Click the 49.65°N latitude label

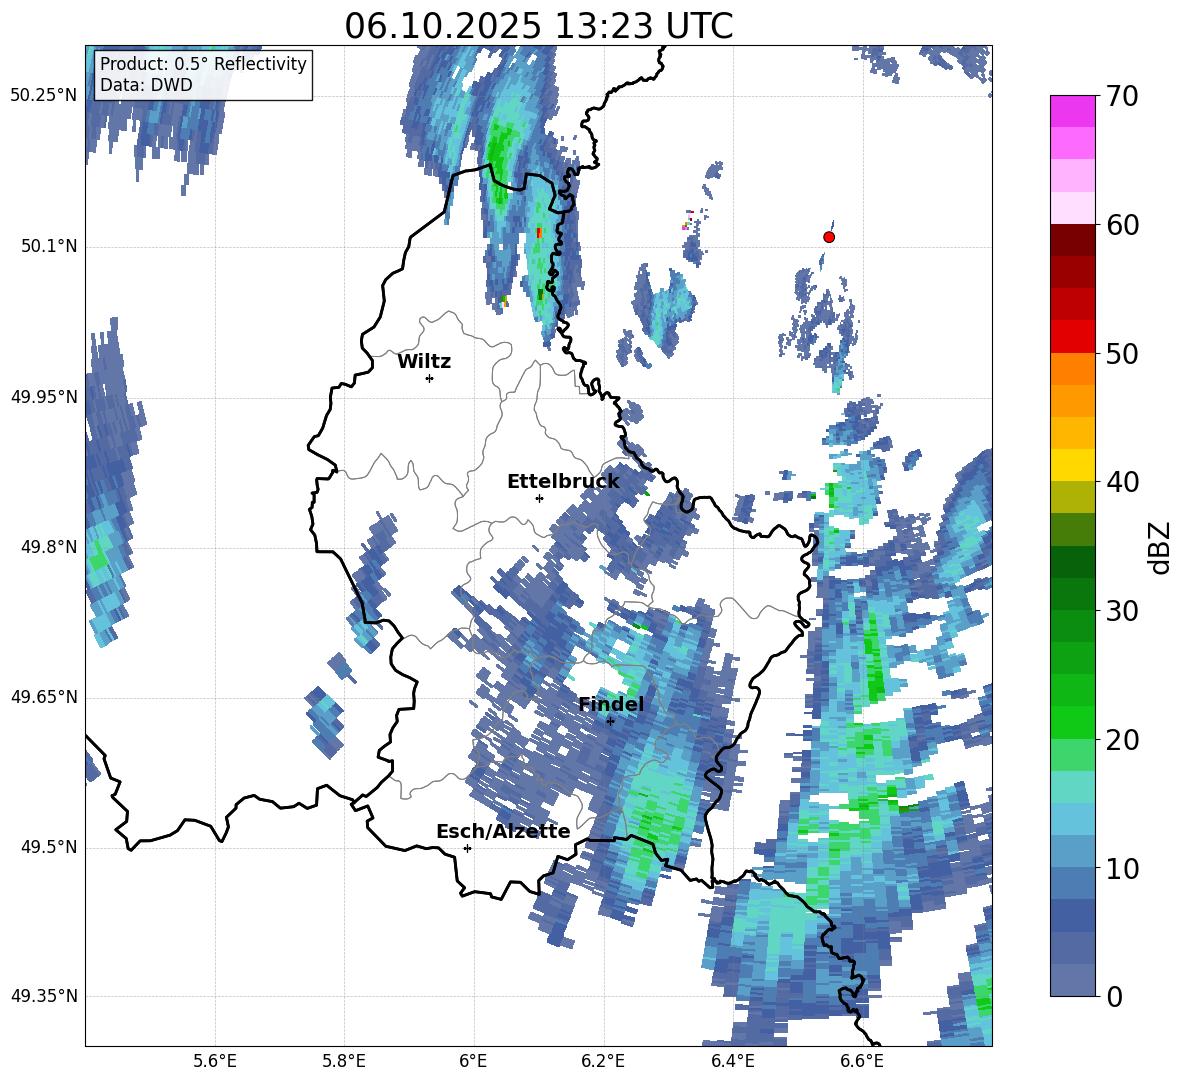click(44, 696)
